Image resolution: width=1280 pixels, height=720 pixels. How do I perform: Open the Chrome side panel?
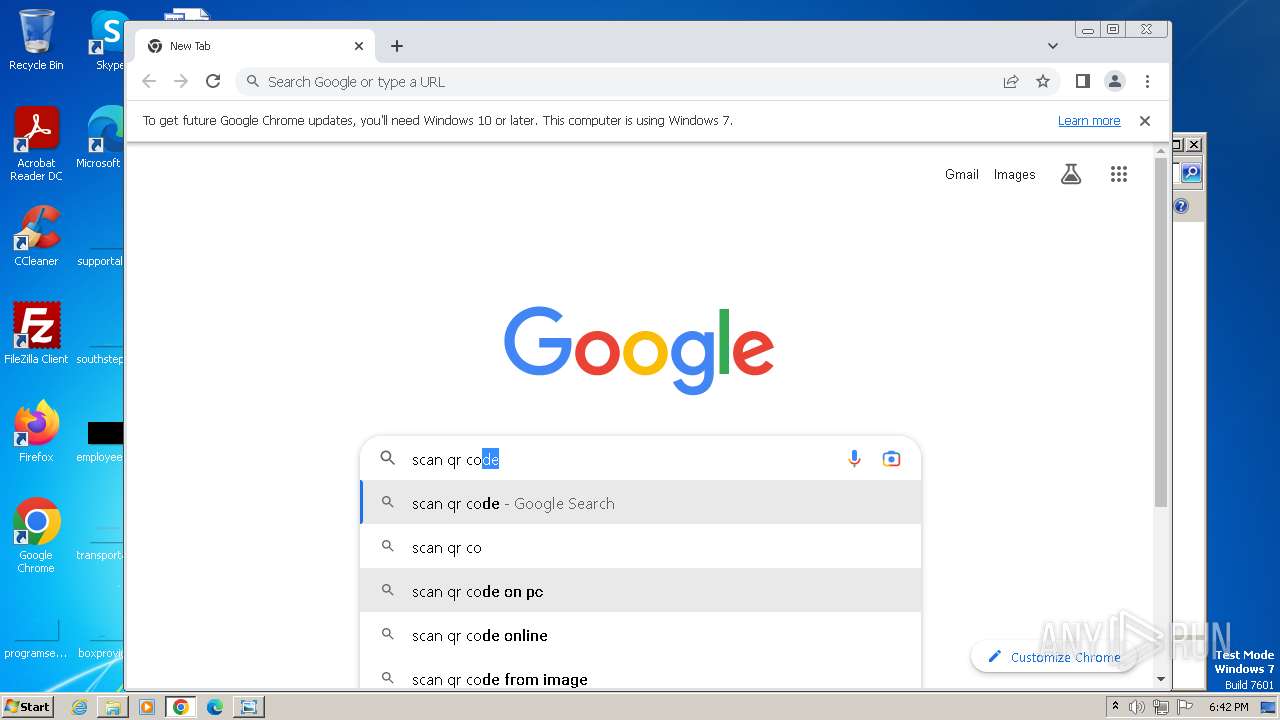point(1082,81)
